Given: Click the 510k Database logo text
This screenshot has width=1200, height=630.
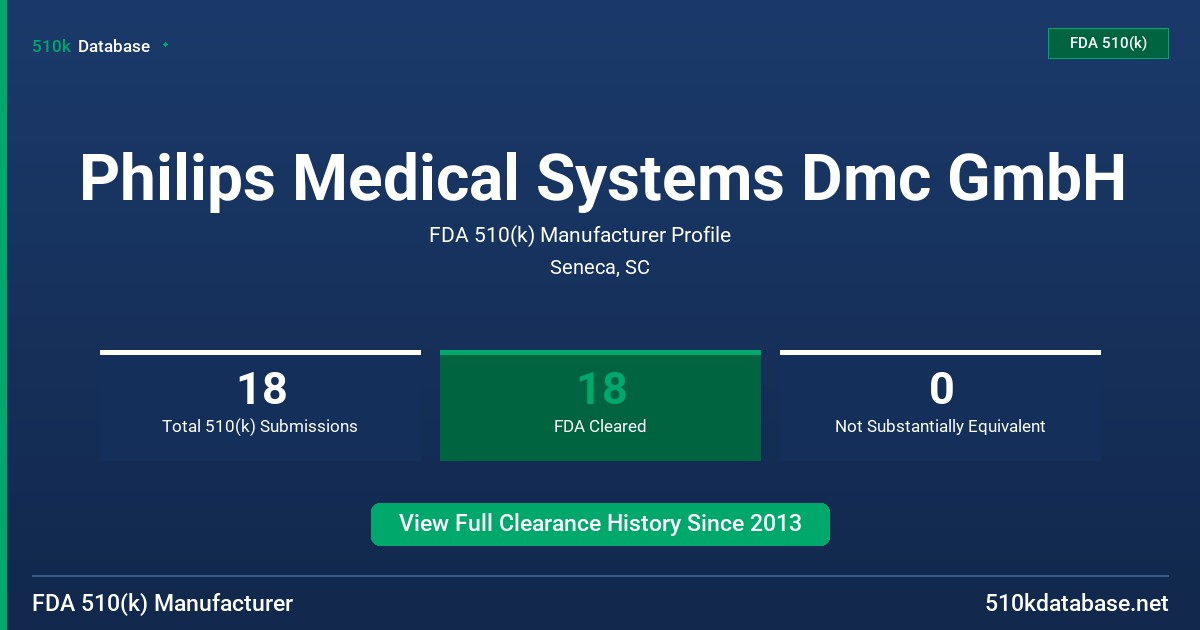Looking at the screenshot, I should 91,46.
